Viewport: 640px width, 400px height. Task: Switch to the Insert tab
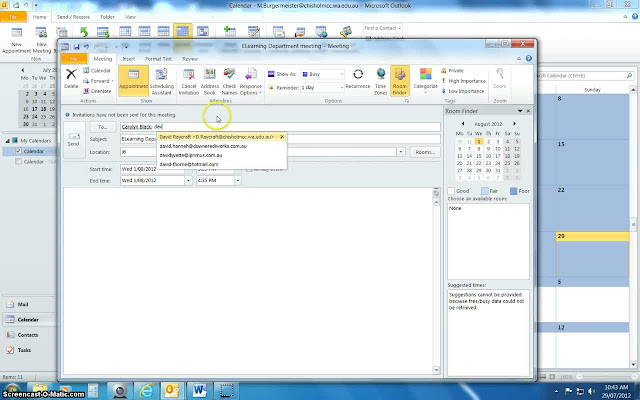tap(128, 59)
